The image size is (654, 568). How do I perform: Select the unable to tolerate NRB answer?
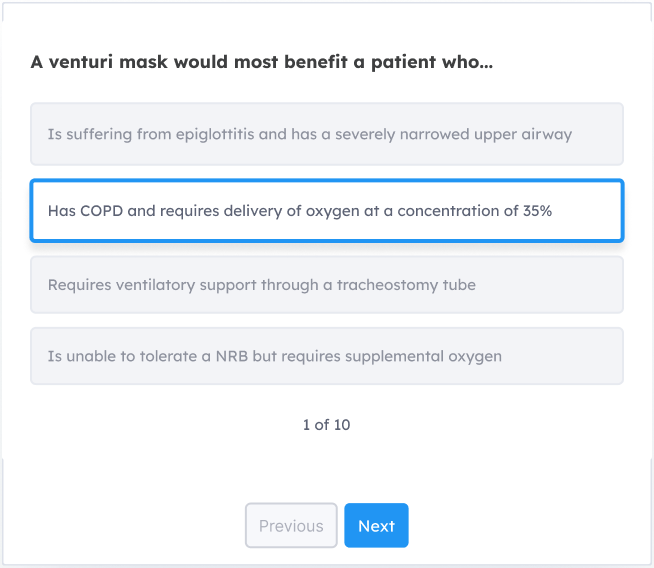click(x=326, y=356)
